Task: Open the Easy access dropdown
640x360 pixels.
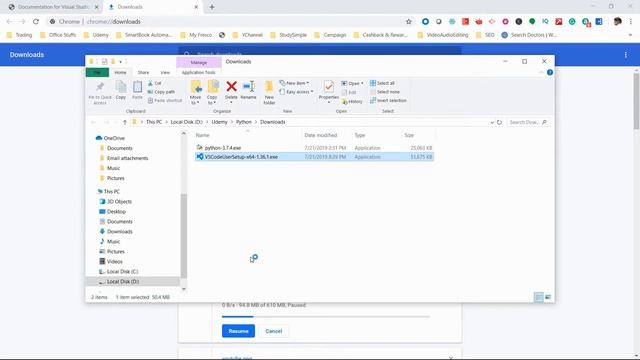Action: click(x=297, y=92)
